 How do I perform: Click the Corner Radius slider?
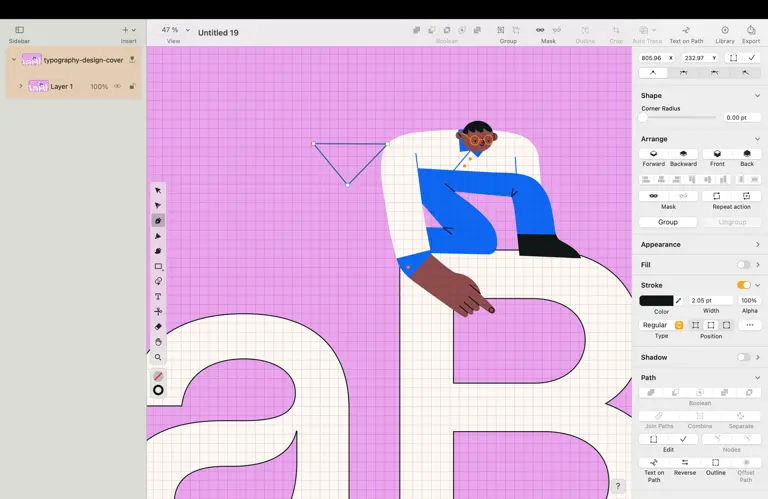point(678,118)
